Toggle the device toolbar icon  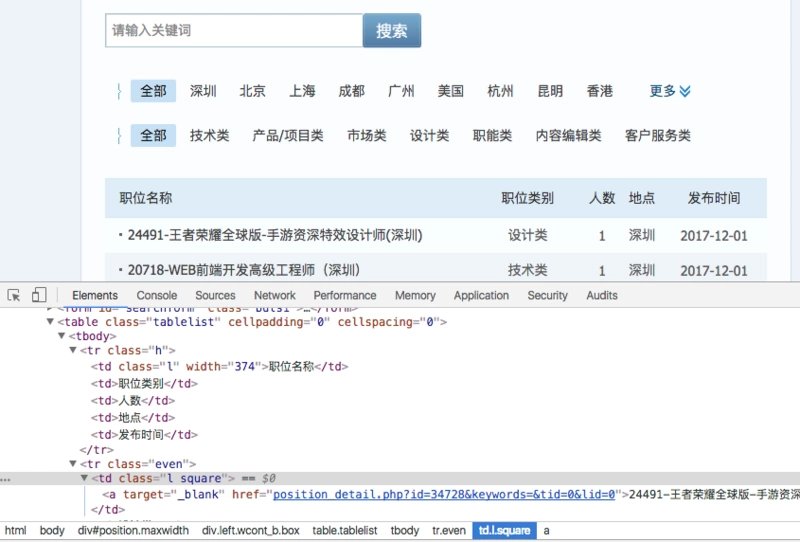point(39,295)
